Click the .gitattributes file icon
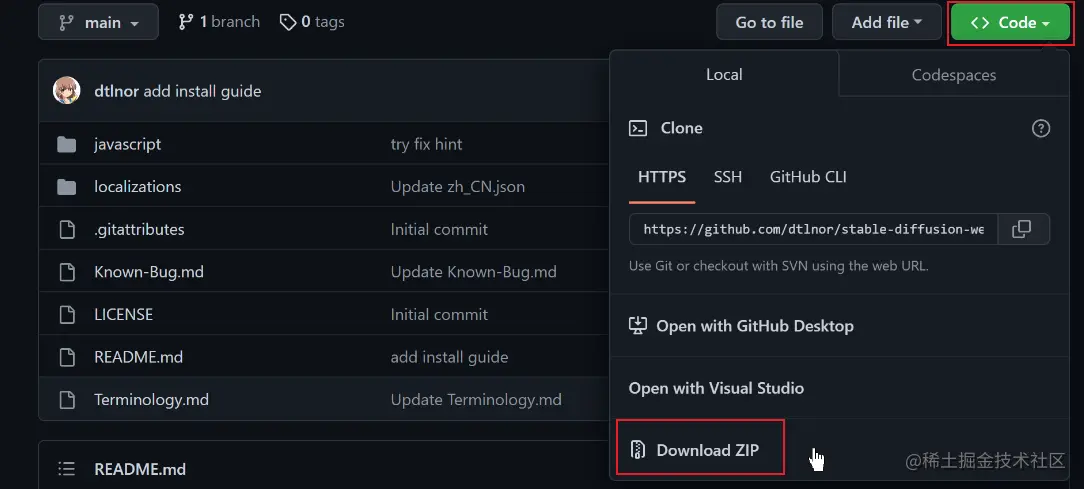 click(66, 230)
